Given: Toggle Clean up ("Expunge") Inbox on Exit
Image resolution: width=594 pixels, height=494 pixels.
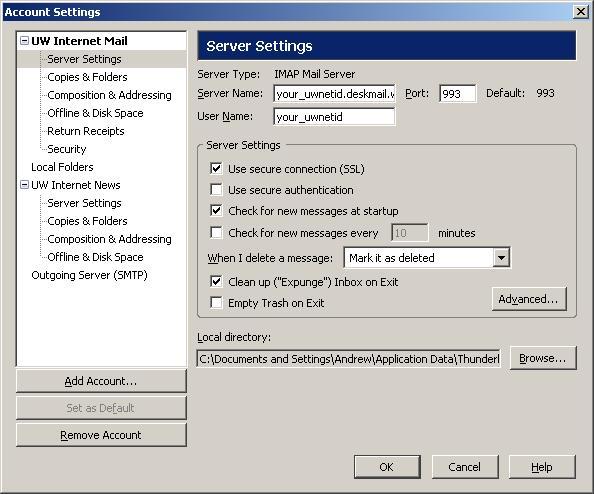Looking at the screenshot, I should pyautogui.click(x=216, y=282).
